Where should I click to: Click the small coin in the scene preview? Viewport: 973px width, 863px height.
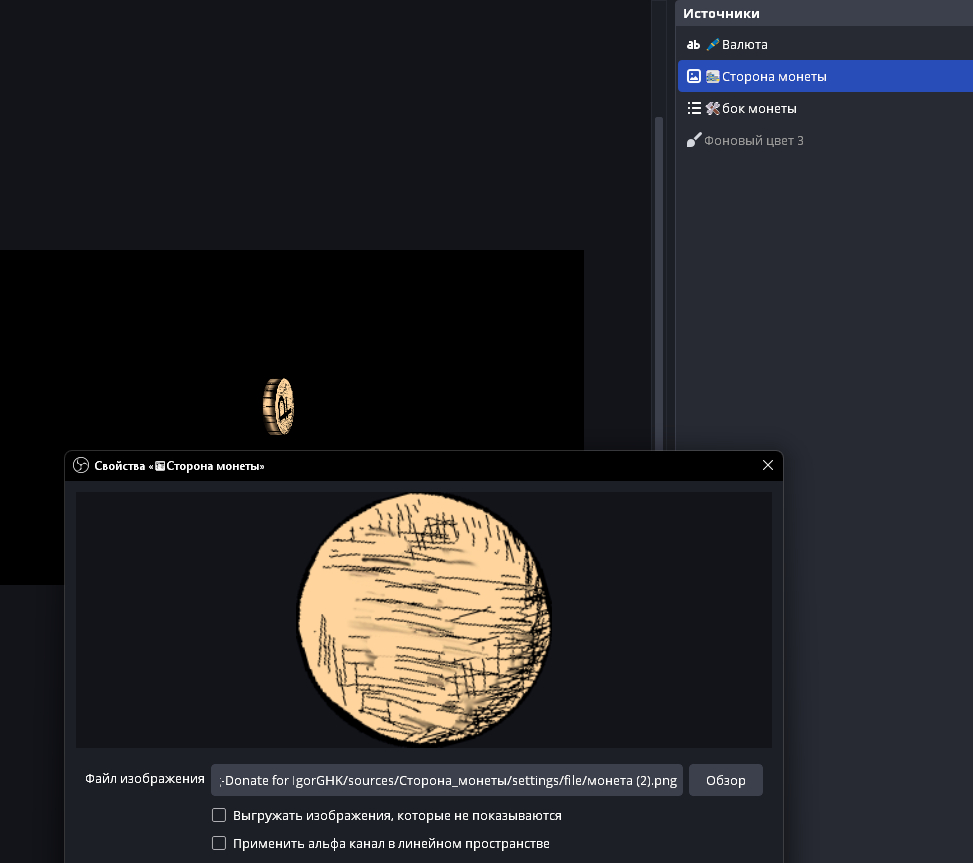[278, 406]
